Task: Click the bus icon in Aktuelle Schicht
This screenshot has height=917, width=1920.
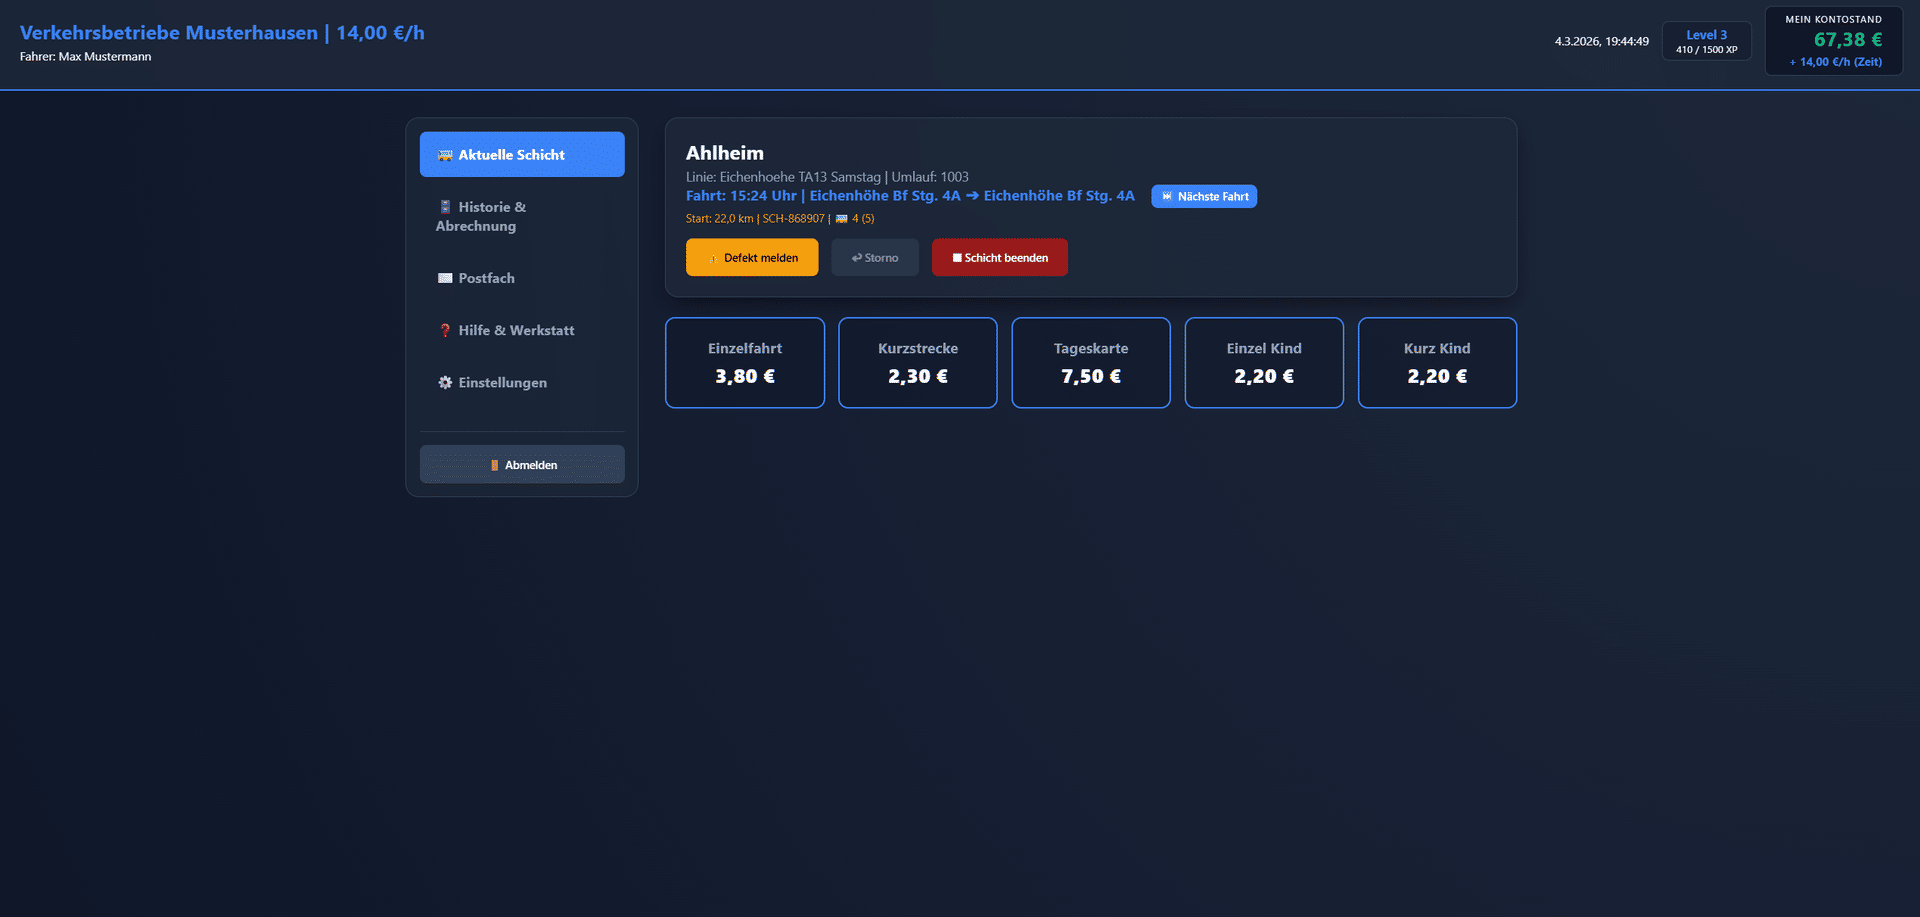Action: point(445,155)
